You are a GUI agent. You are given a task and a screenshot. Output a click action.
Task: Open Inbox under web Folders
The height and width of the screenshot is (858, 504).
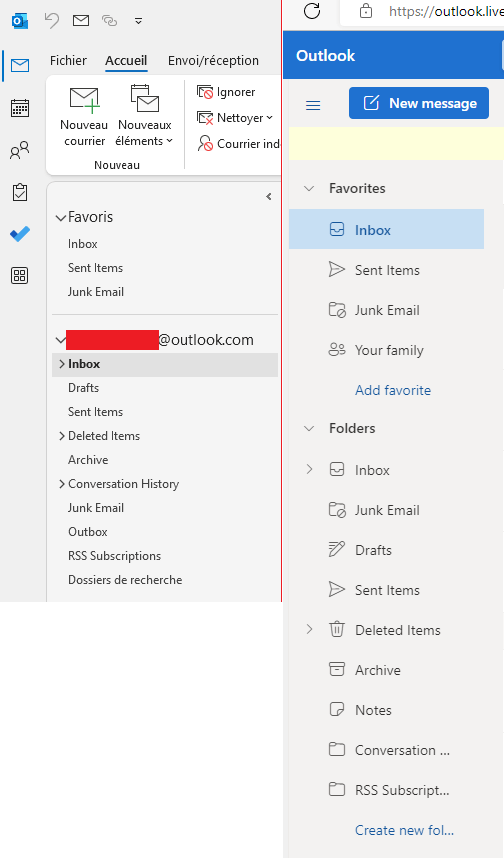click(x=372, y=470)
